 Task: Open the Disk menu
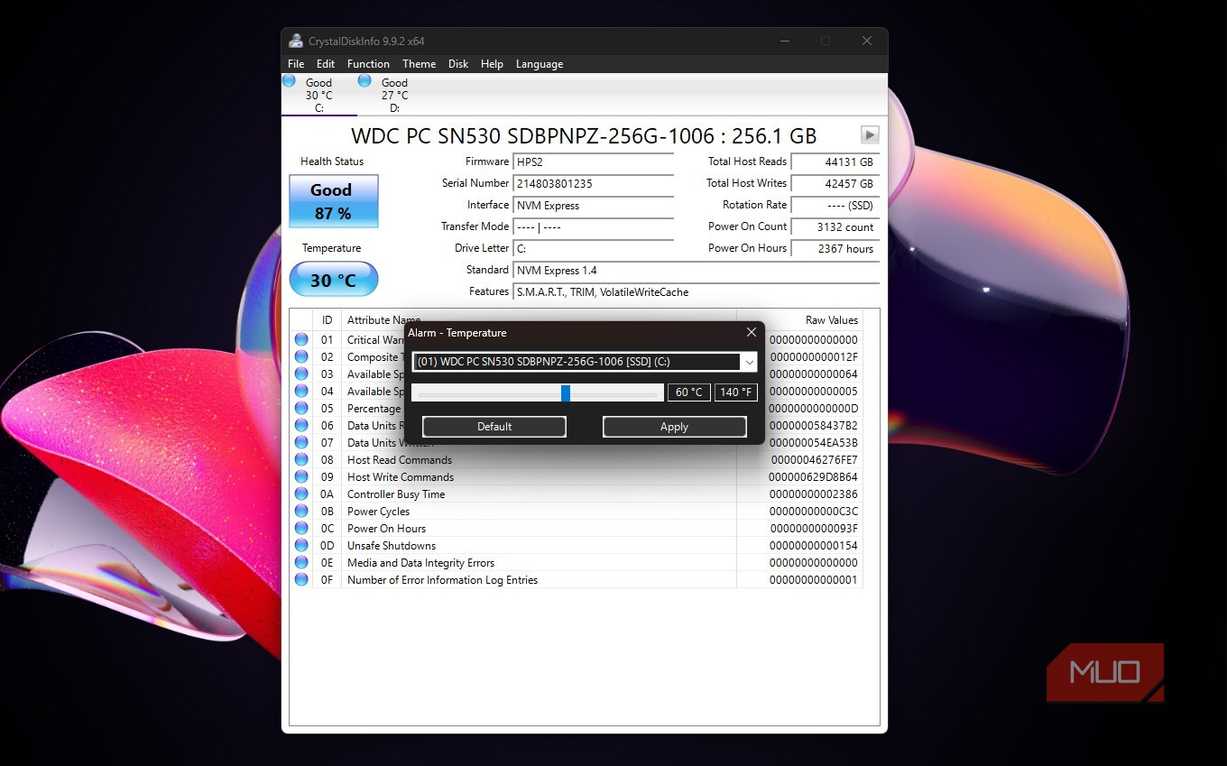tap(458, 64)
